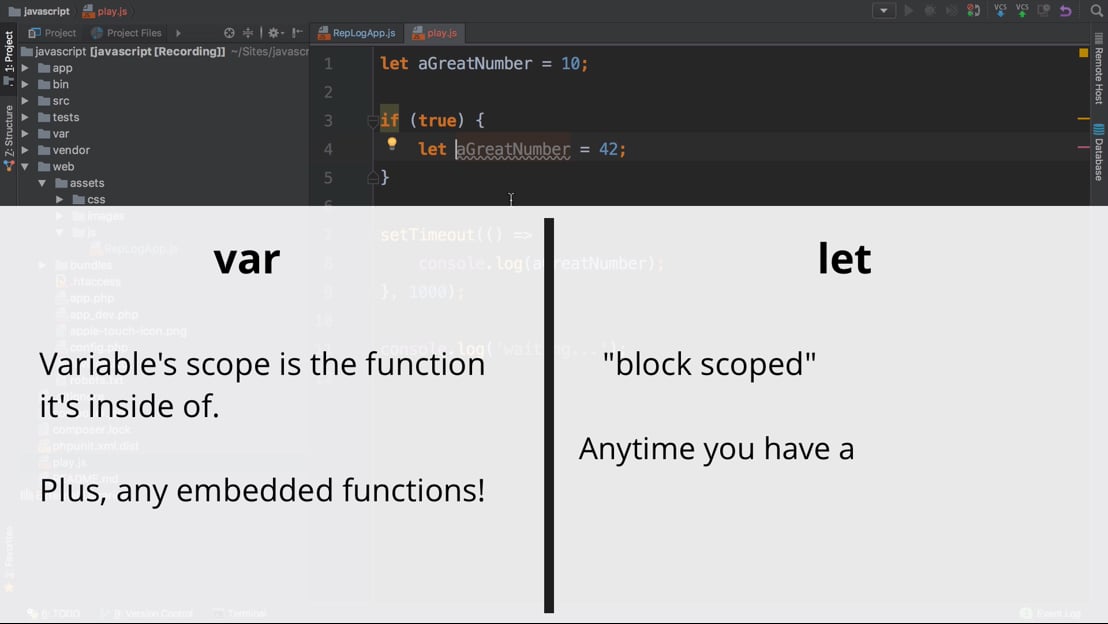Expand the app folder in project tree
Viewport: 1108px width, 624px height.
point(25,68)
